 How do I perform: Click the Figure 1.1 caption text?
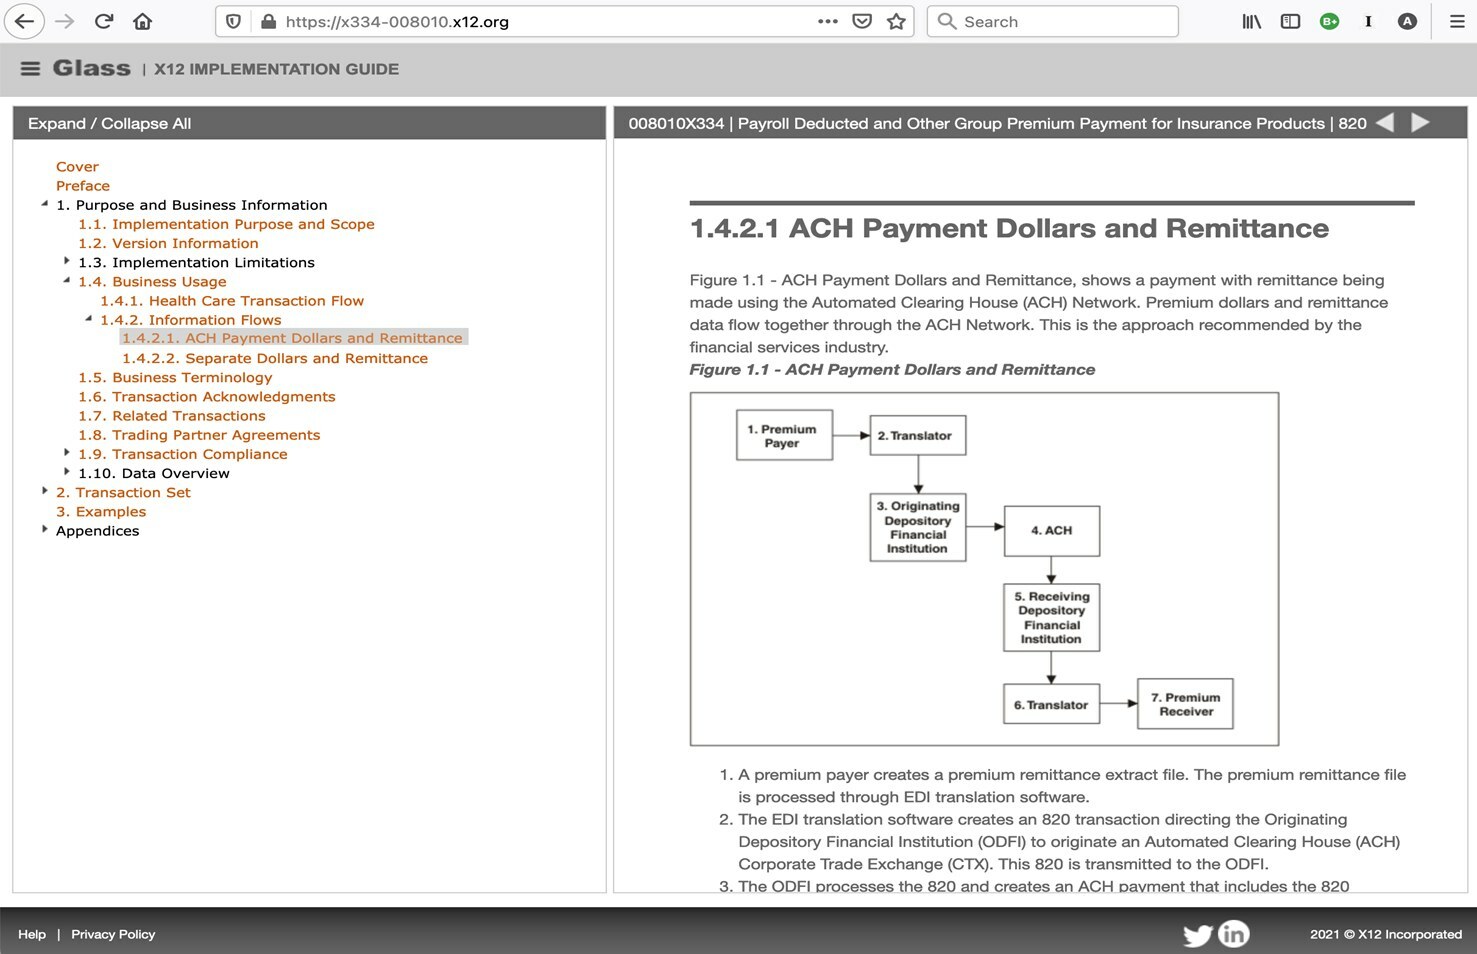tap(892, 369)
